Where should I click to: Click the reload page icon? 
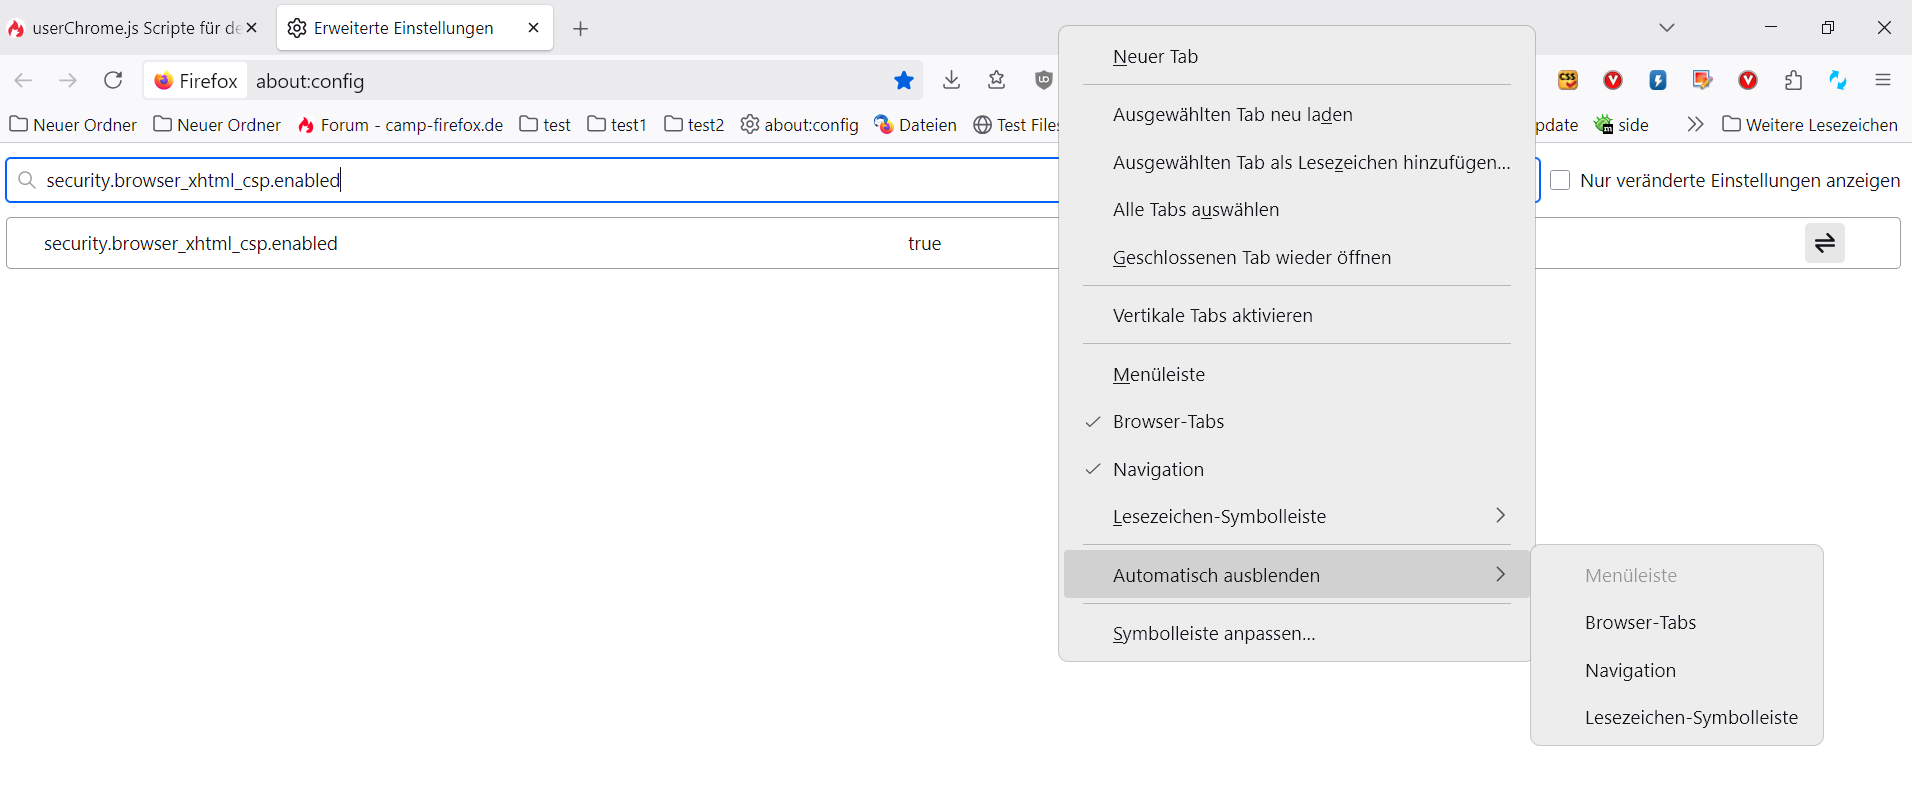(x=113, y=80)
